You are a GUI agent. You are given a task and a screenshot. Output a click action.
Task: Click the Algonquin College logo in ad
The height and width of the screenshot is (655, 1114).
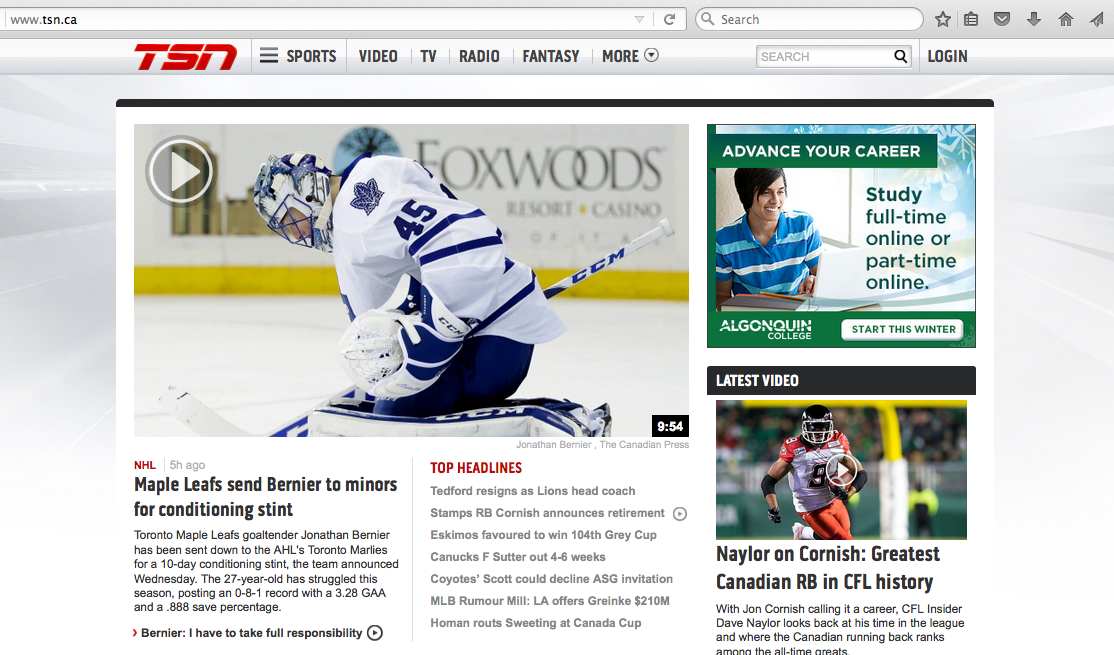765,328
